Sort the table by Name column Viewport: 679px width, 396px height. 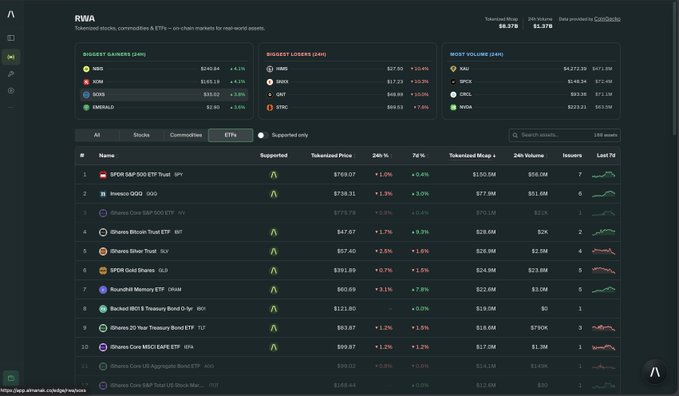[x=107, y=156]
